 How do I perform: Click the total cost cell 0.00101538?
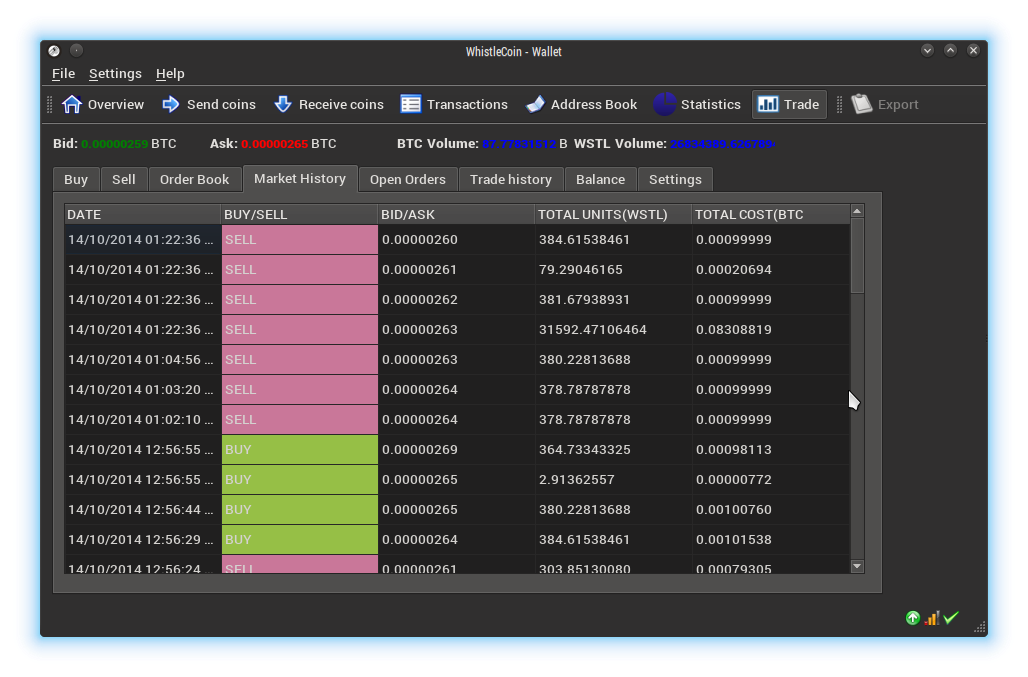pyautogui.click(x=770, y=540)
